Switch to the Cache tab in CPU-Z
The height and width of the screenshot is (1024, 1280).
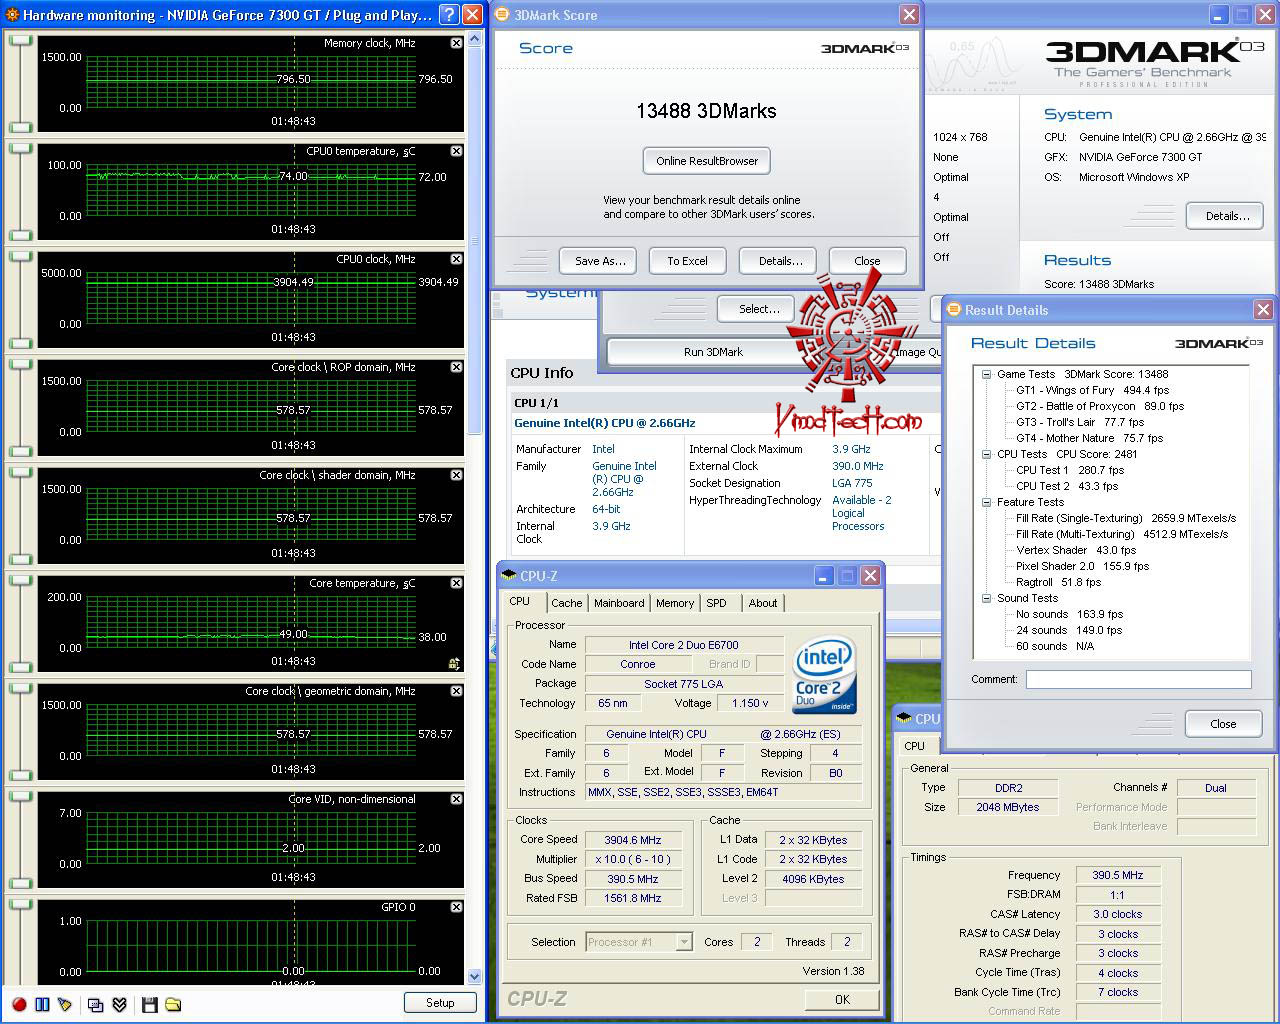click(566, 603)
